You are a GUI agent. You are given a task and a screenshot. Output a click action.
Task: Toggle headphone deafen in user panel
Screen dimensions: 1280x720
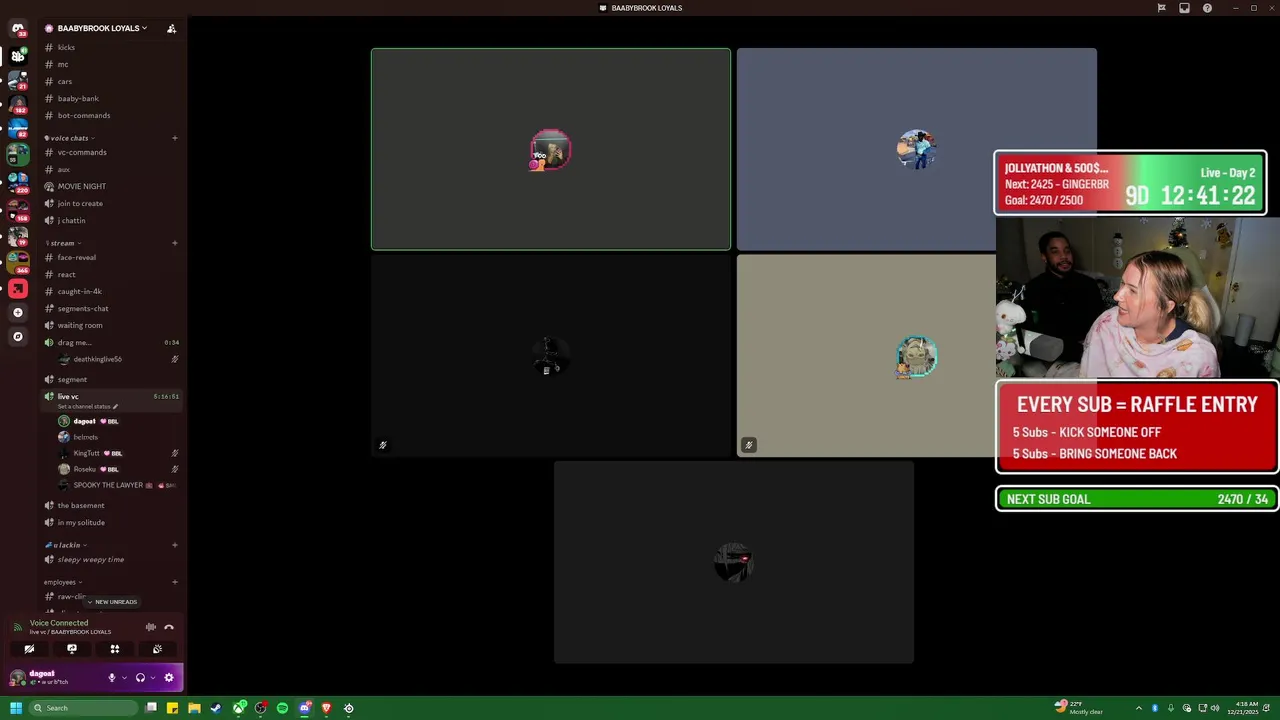pyautogui.click(x=140, y=677)
